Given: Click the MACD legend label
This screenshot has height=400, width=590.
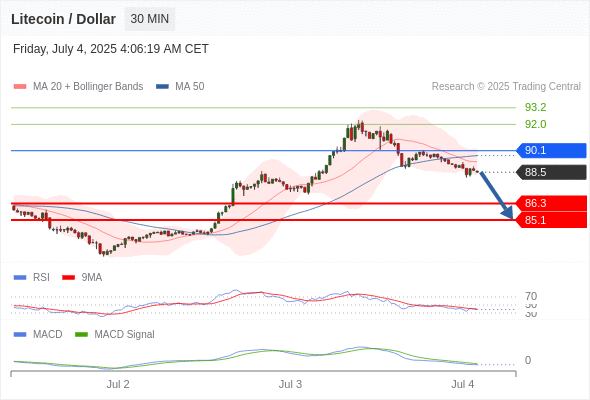Looking at the screenshot, I should point(48,335).
